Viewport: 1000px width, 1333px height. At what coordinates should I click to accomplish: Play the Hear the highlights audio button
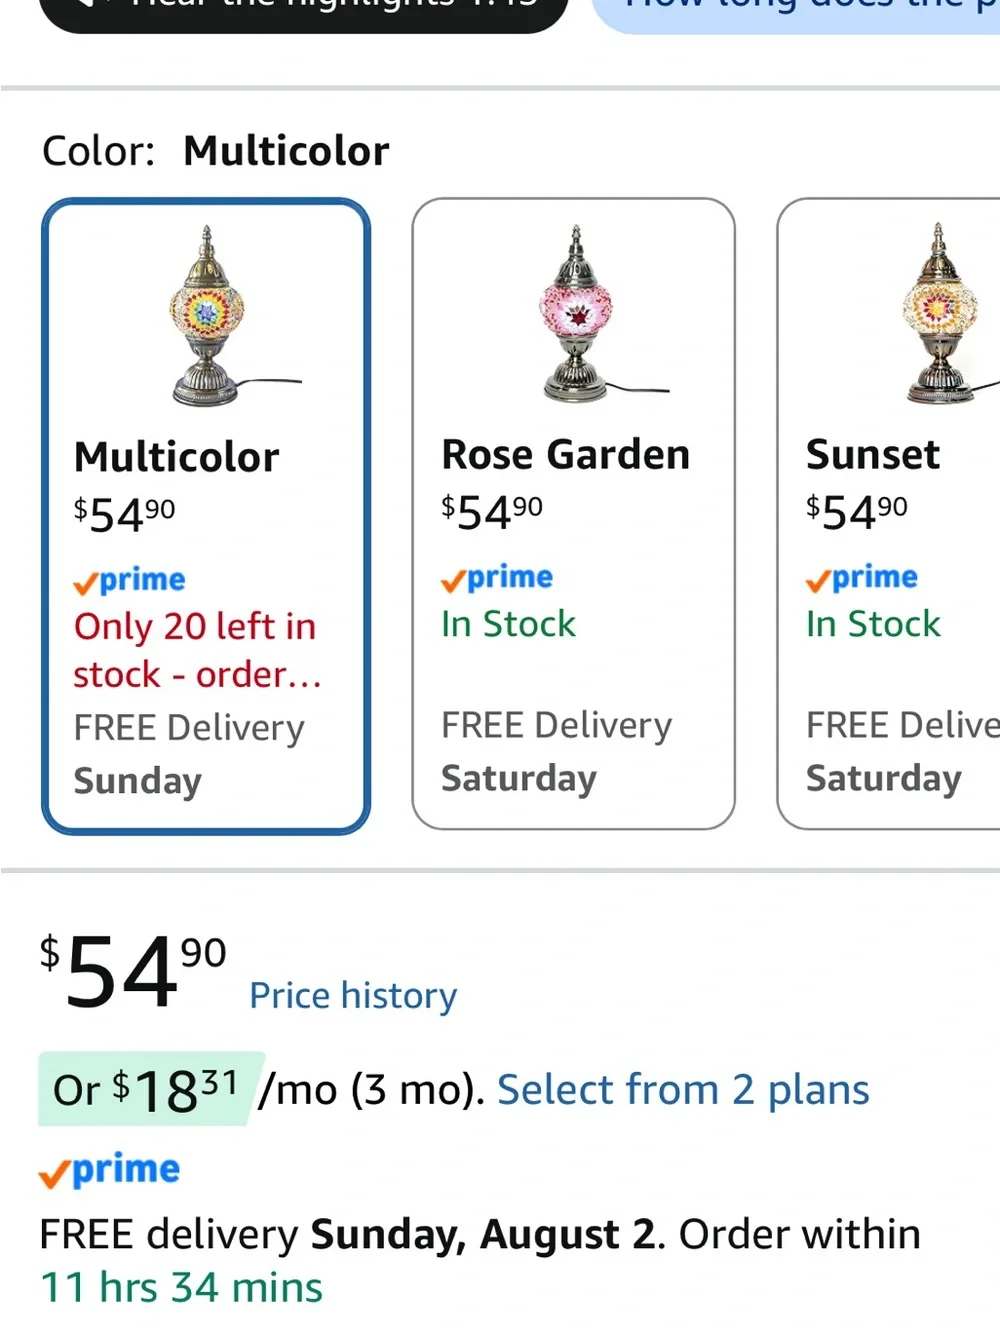tap(303, 8)
